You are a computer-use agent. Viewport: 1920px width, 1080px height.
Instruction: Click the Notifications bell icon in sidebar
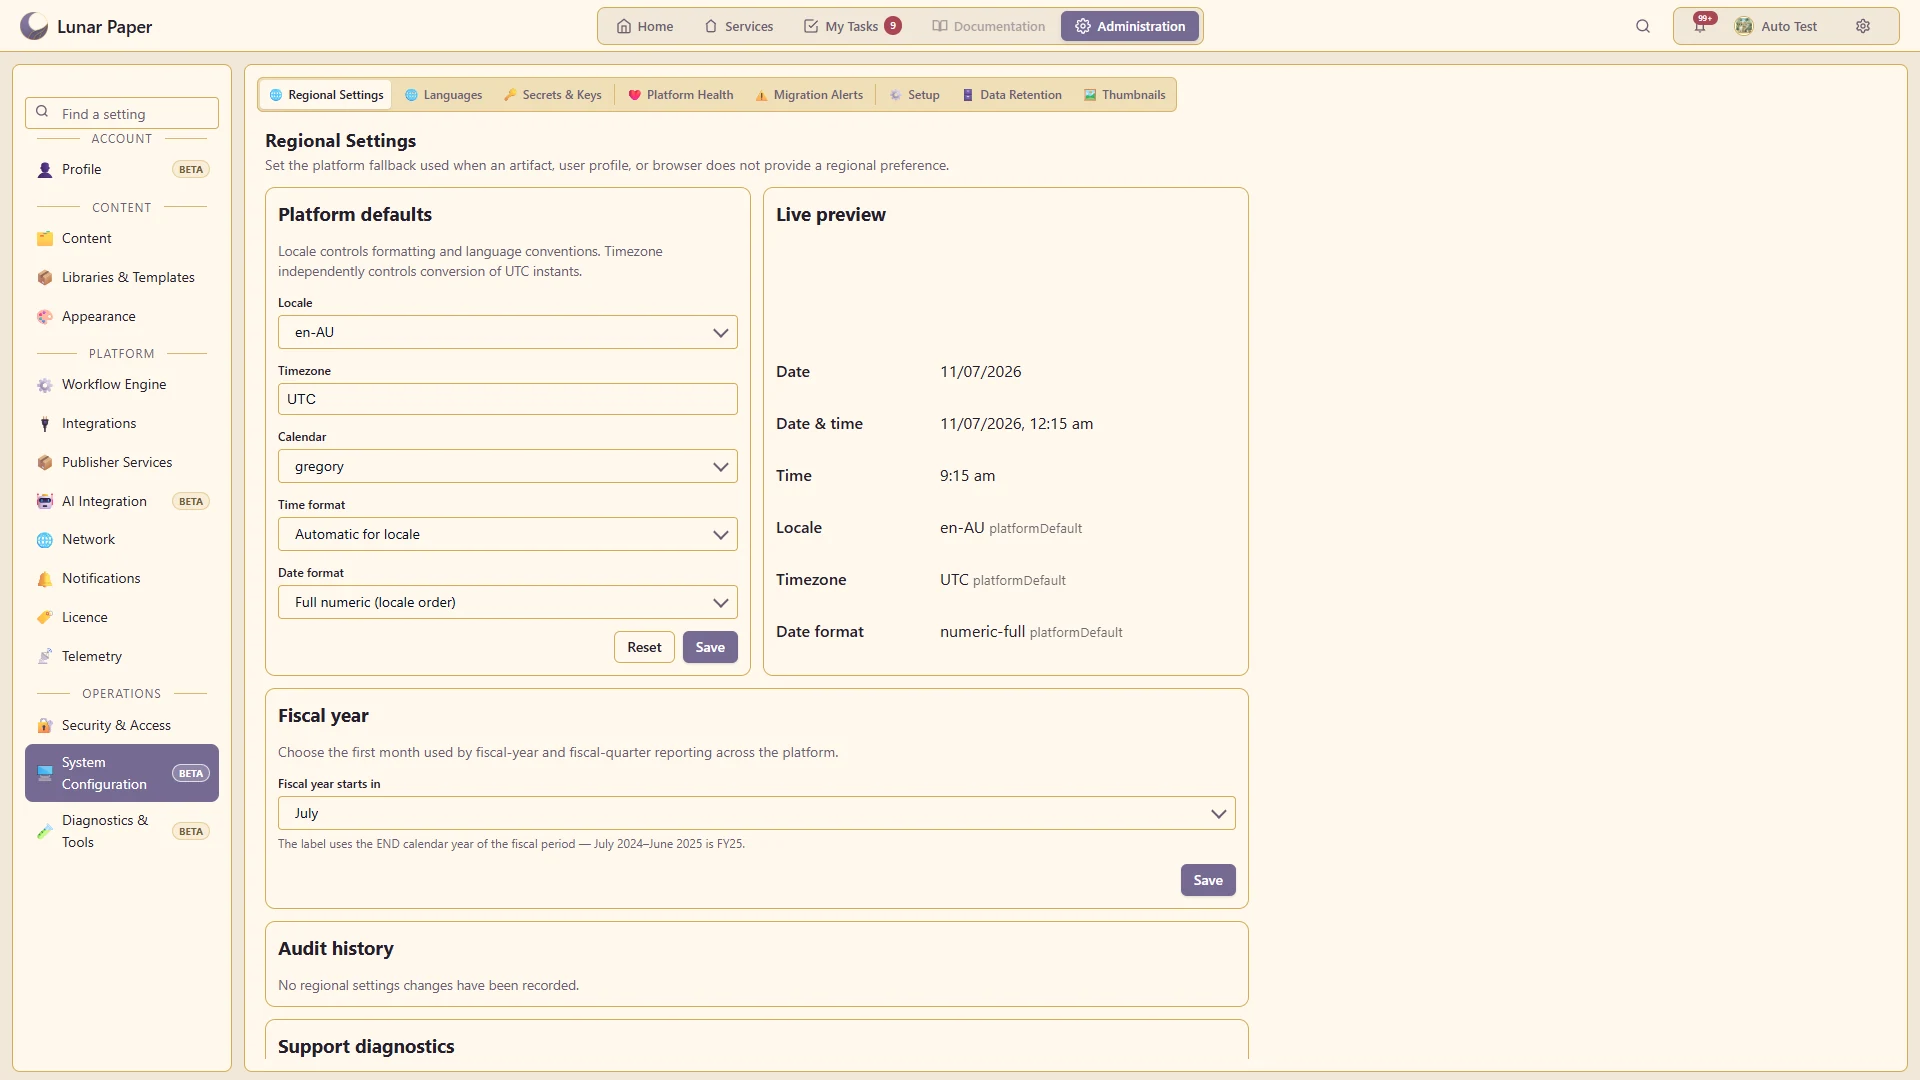[45, 579]
